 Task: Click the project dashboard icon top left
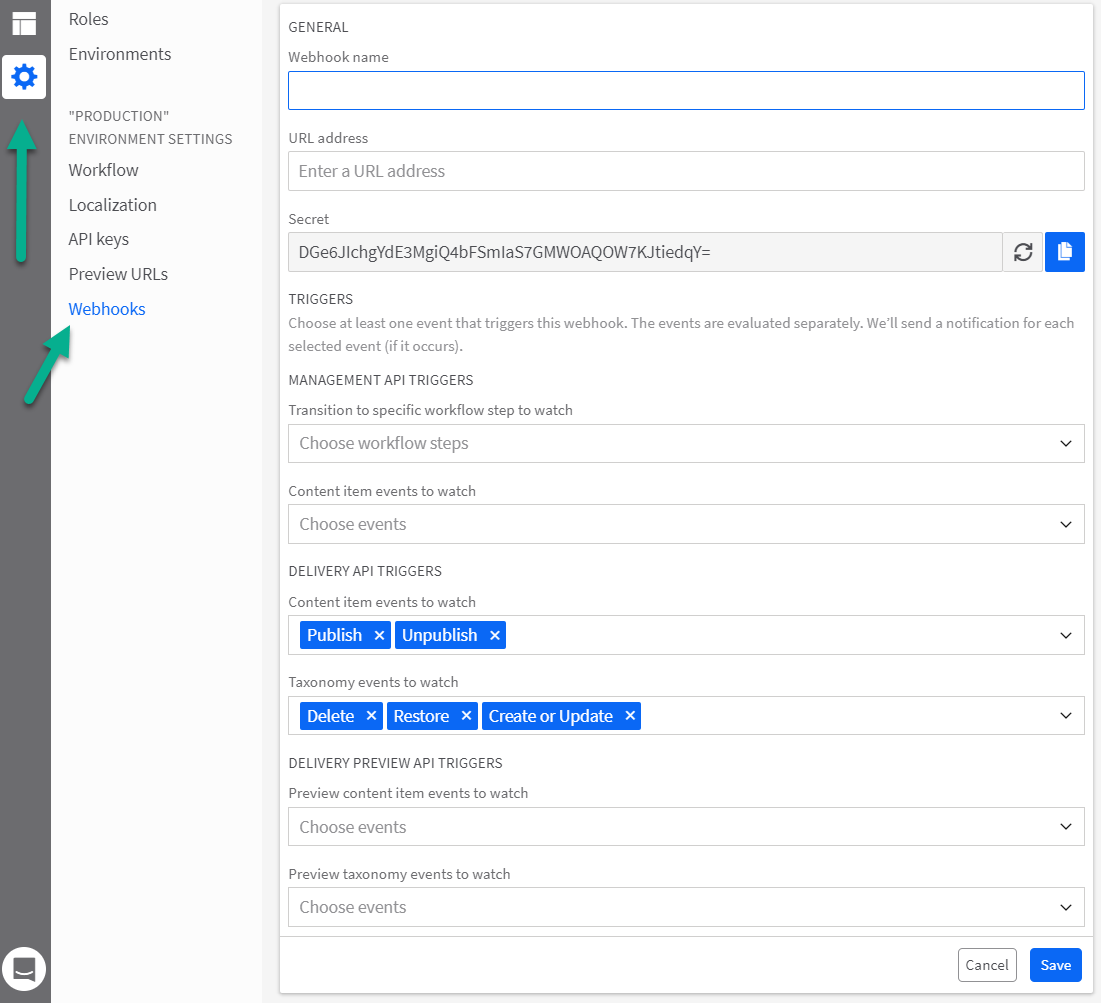24,23
